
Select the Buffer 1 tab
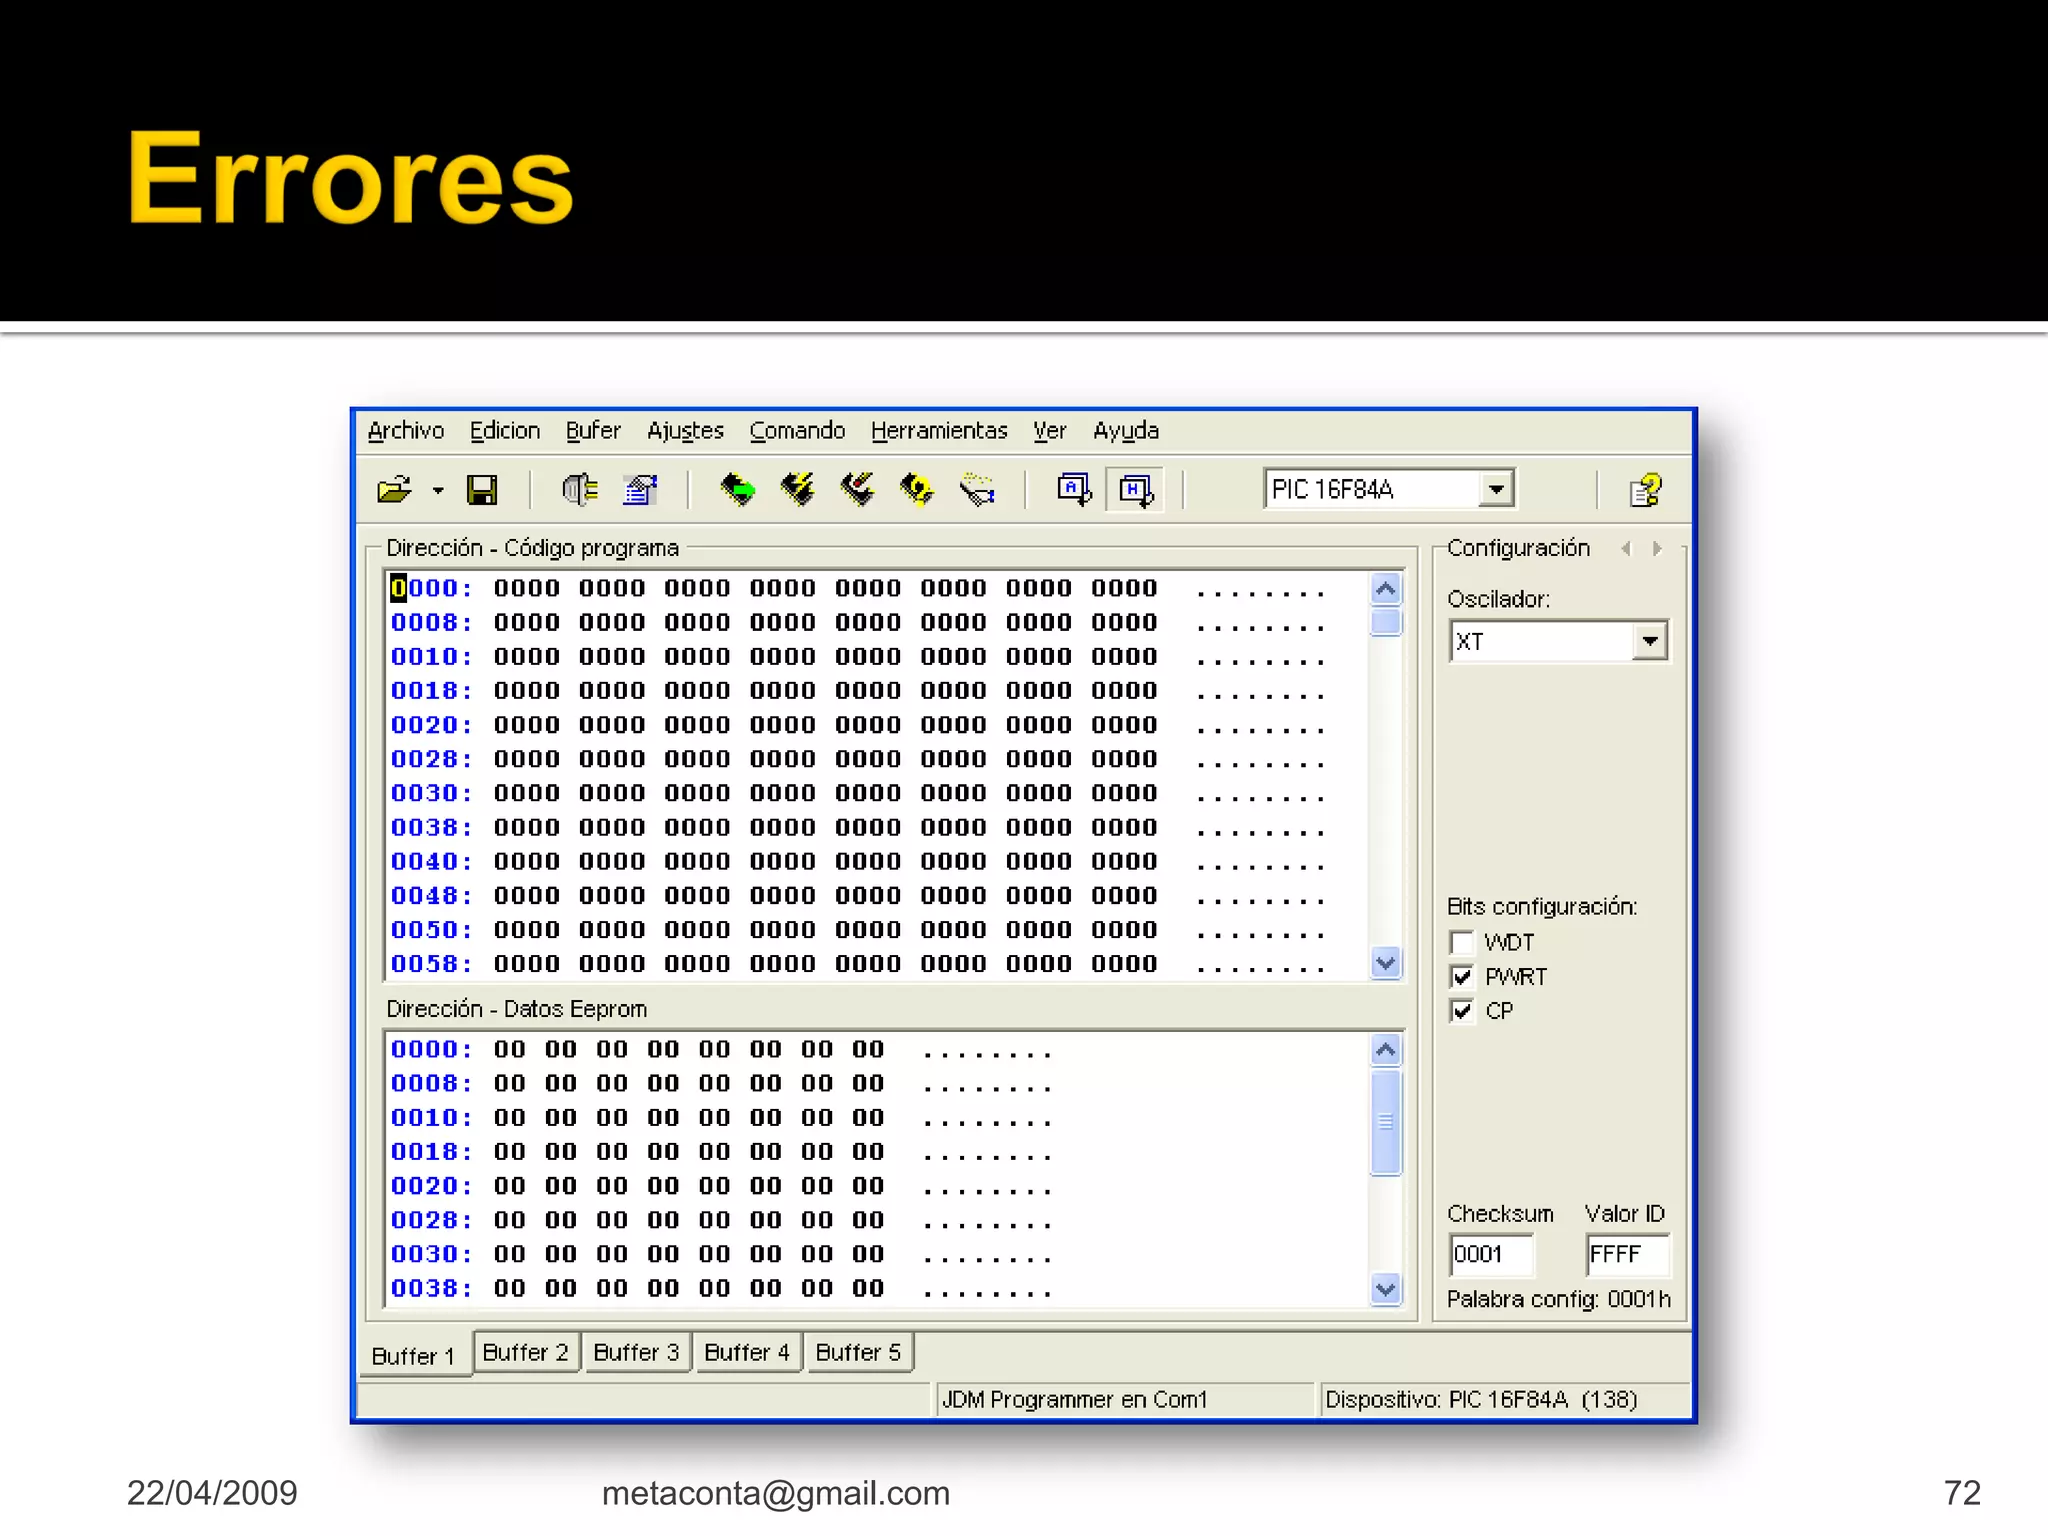click(414, 1356)
